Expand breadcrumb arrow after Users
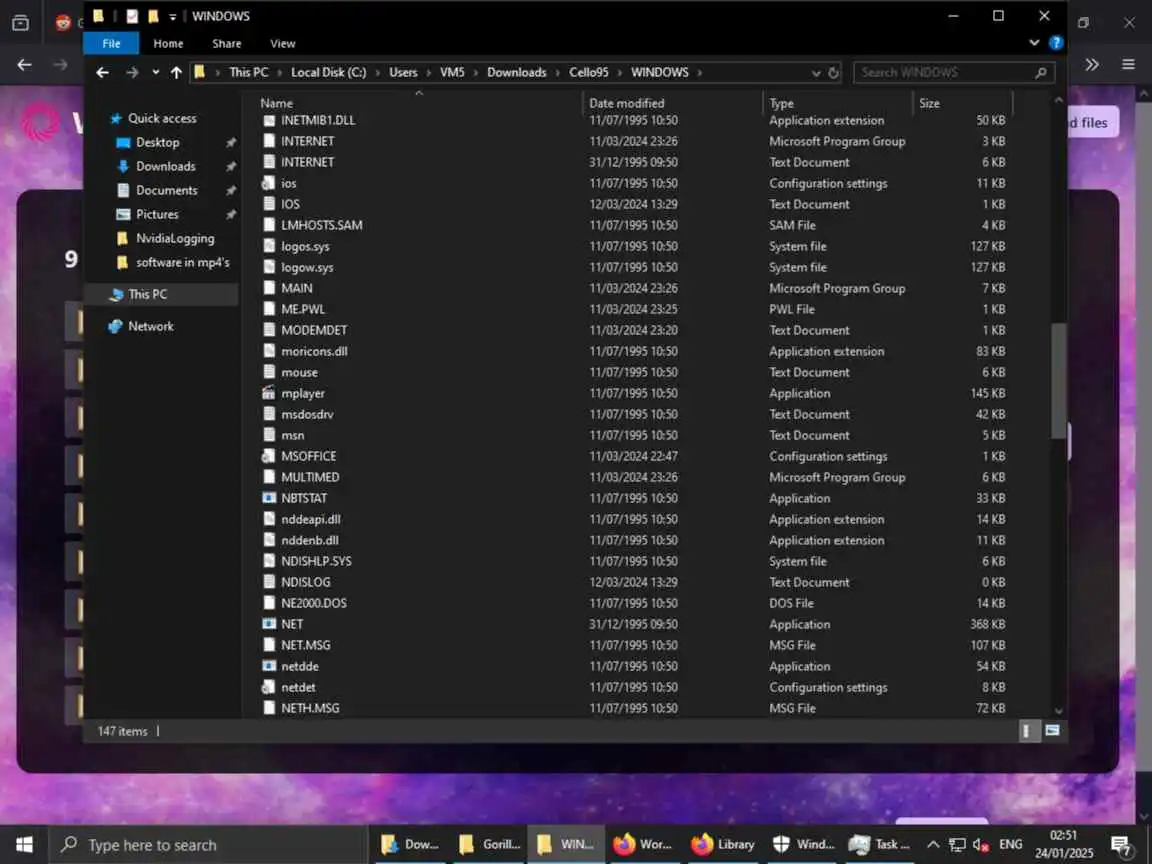This screenshot has height=864, width=1152. (x=428, y=72)
